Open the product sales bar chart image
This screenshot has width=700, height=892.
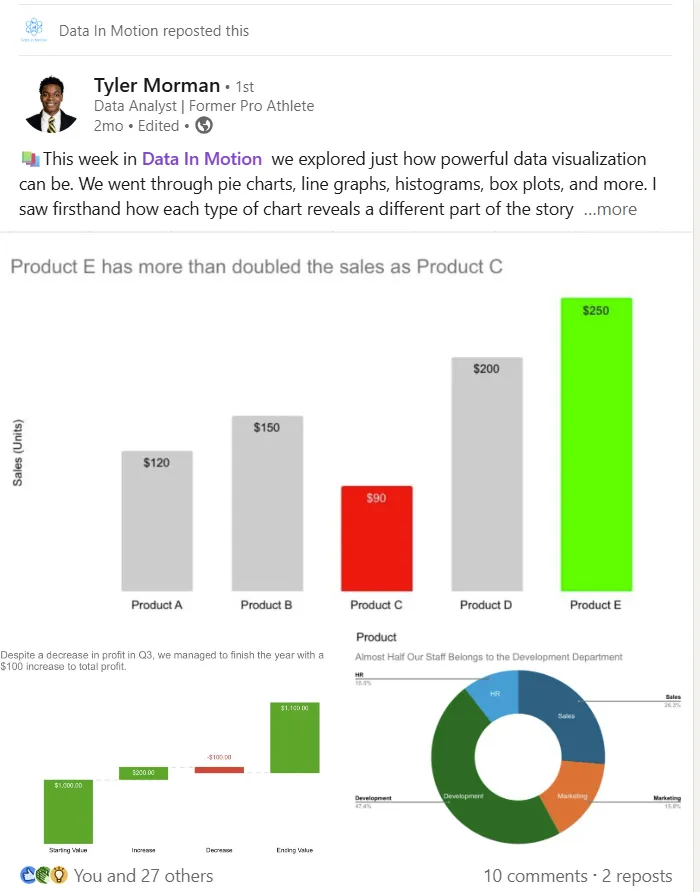pyautogui.click(x=346, y=428)
